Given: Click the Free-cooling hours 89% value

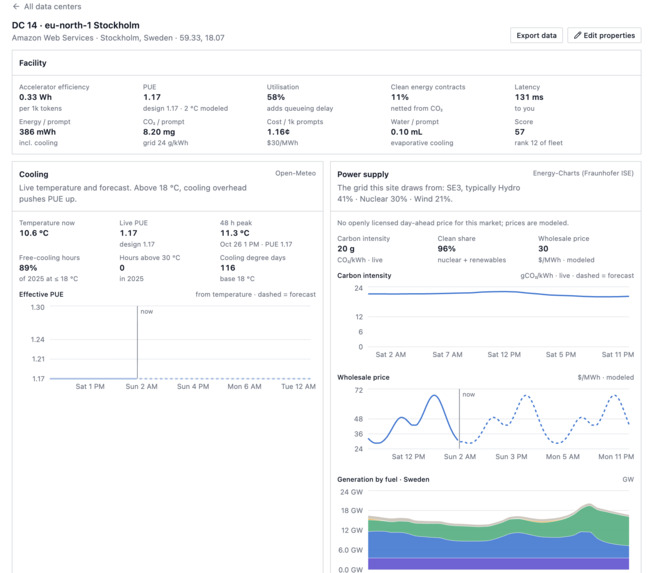Looking at the screenshot, I should pos(28,268).
